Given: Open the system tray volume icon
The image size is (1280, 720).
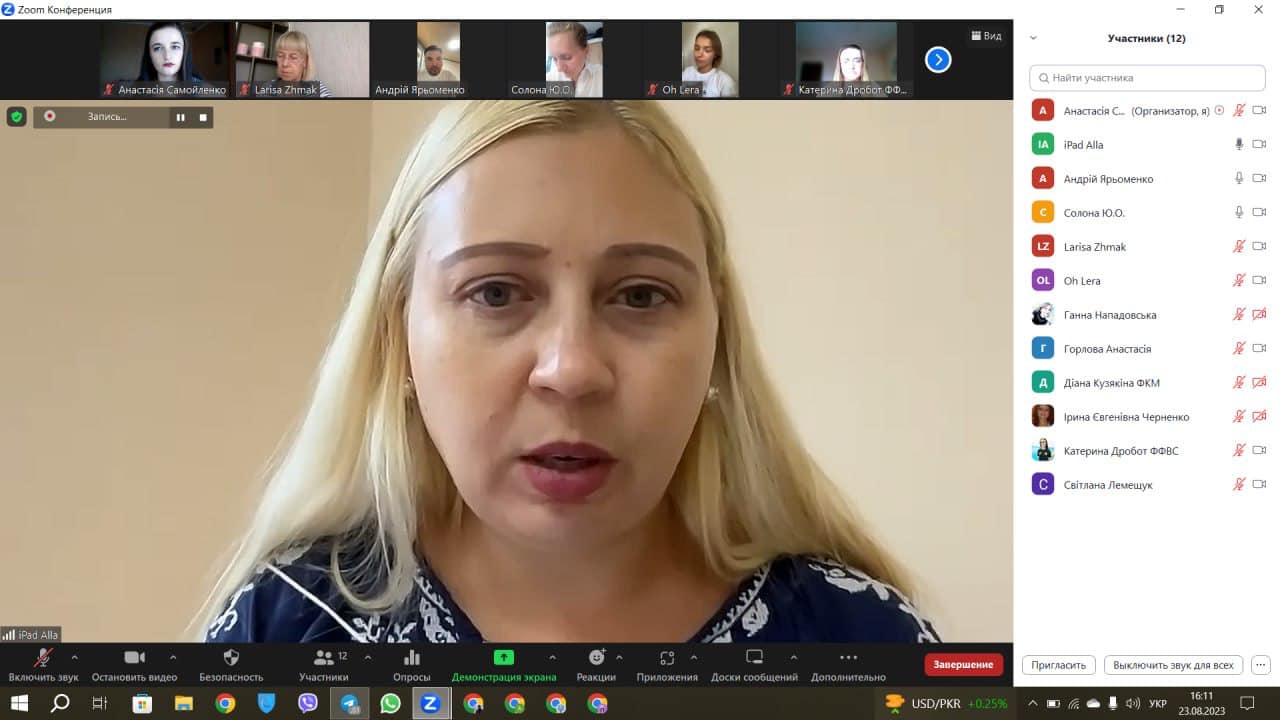Looking at the screenshot, I should point(1133,703).
